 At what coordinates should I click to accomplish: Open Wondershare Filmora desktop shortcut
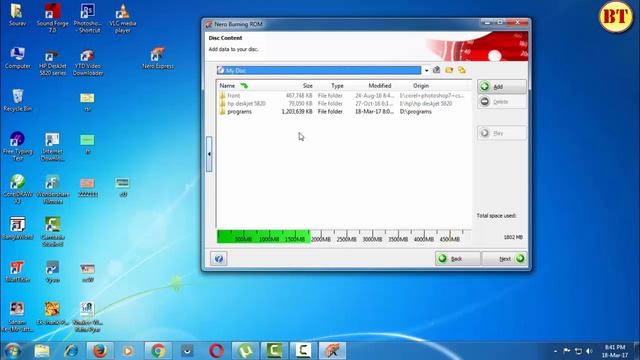tap(52, 189)
